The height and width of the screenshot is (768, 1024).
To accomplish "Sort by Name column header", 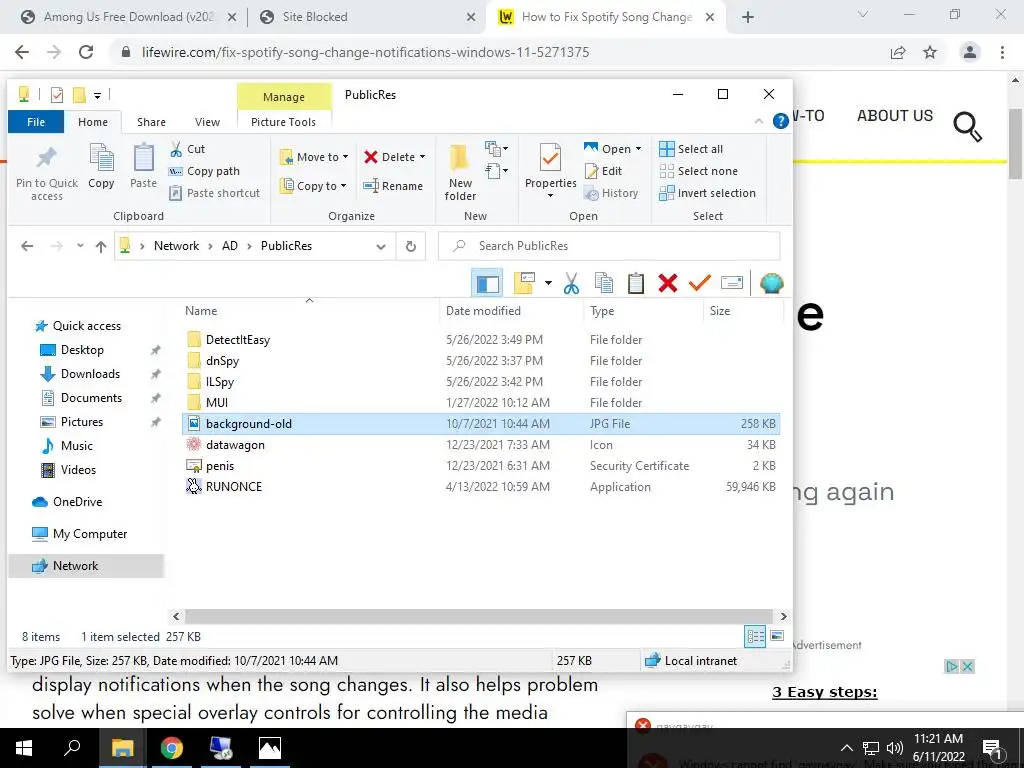I will tap(310, 311).
